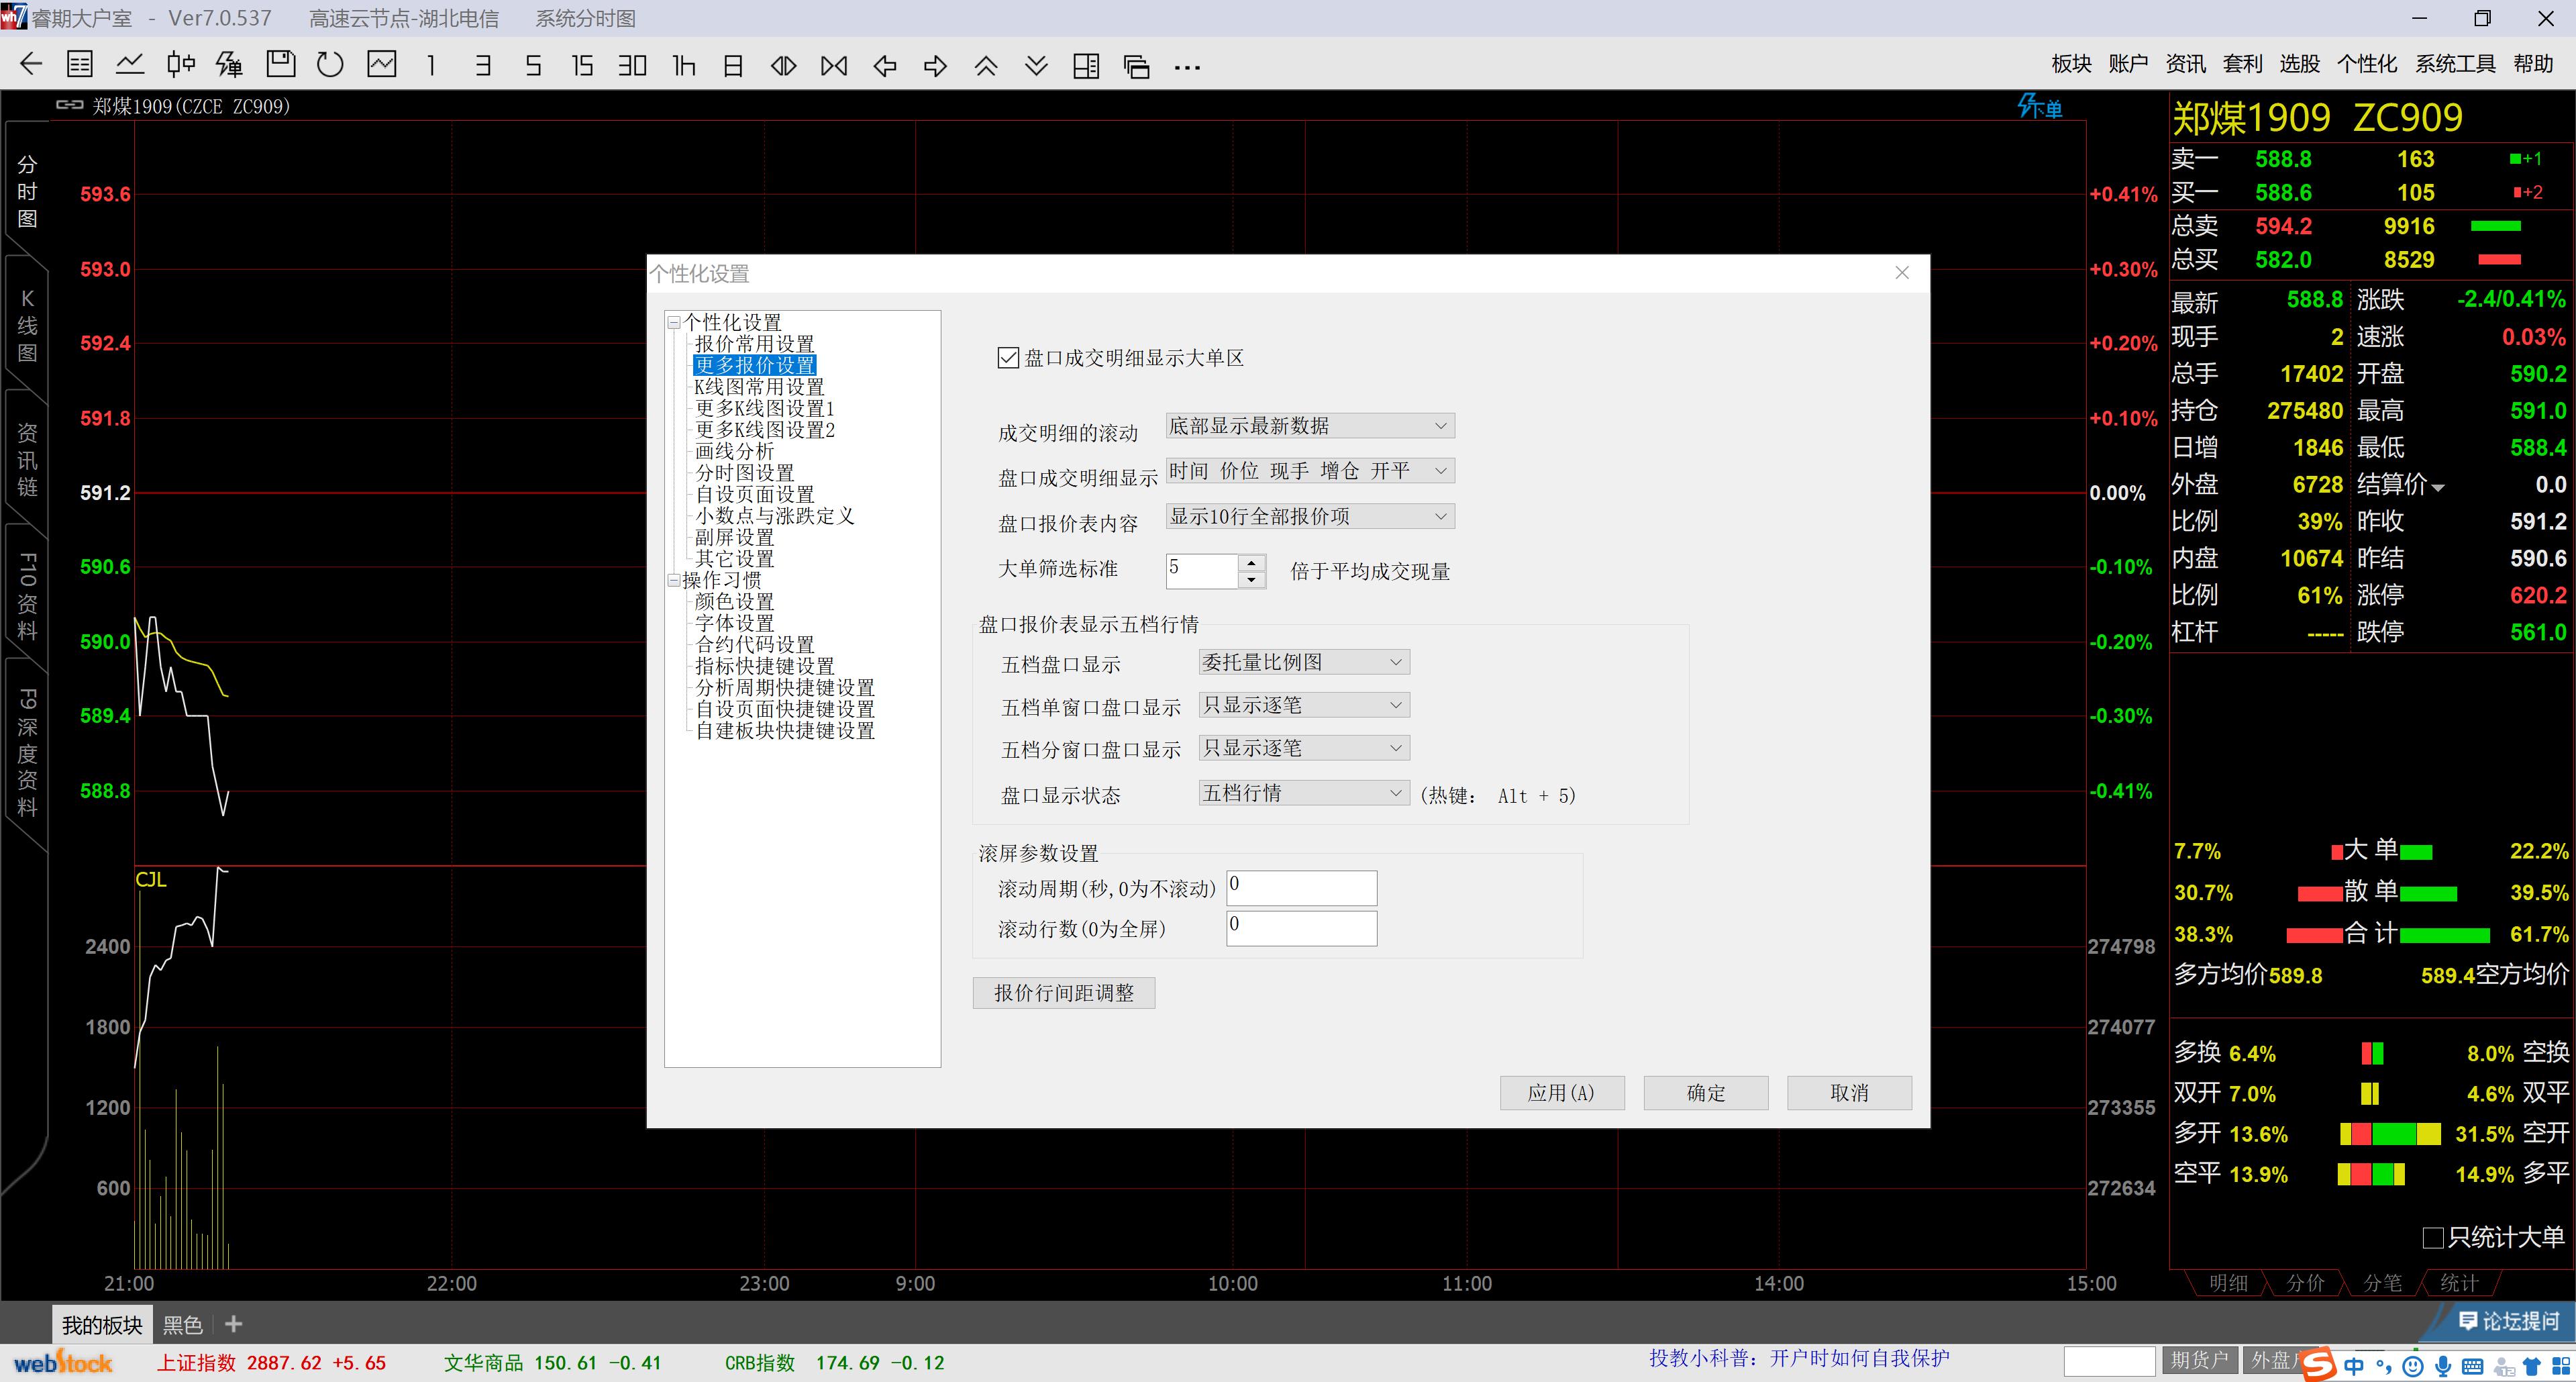Open the 个性化 menu
2576x1382 pixels.
tap(2366, 64)
